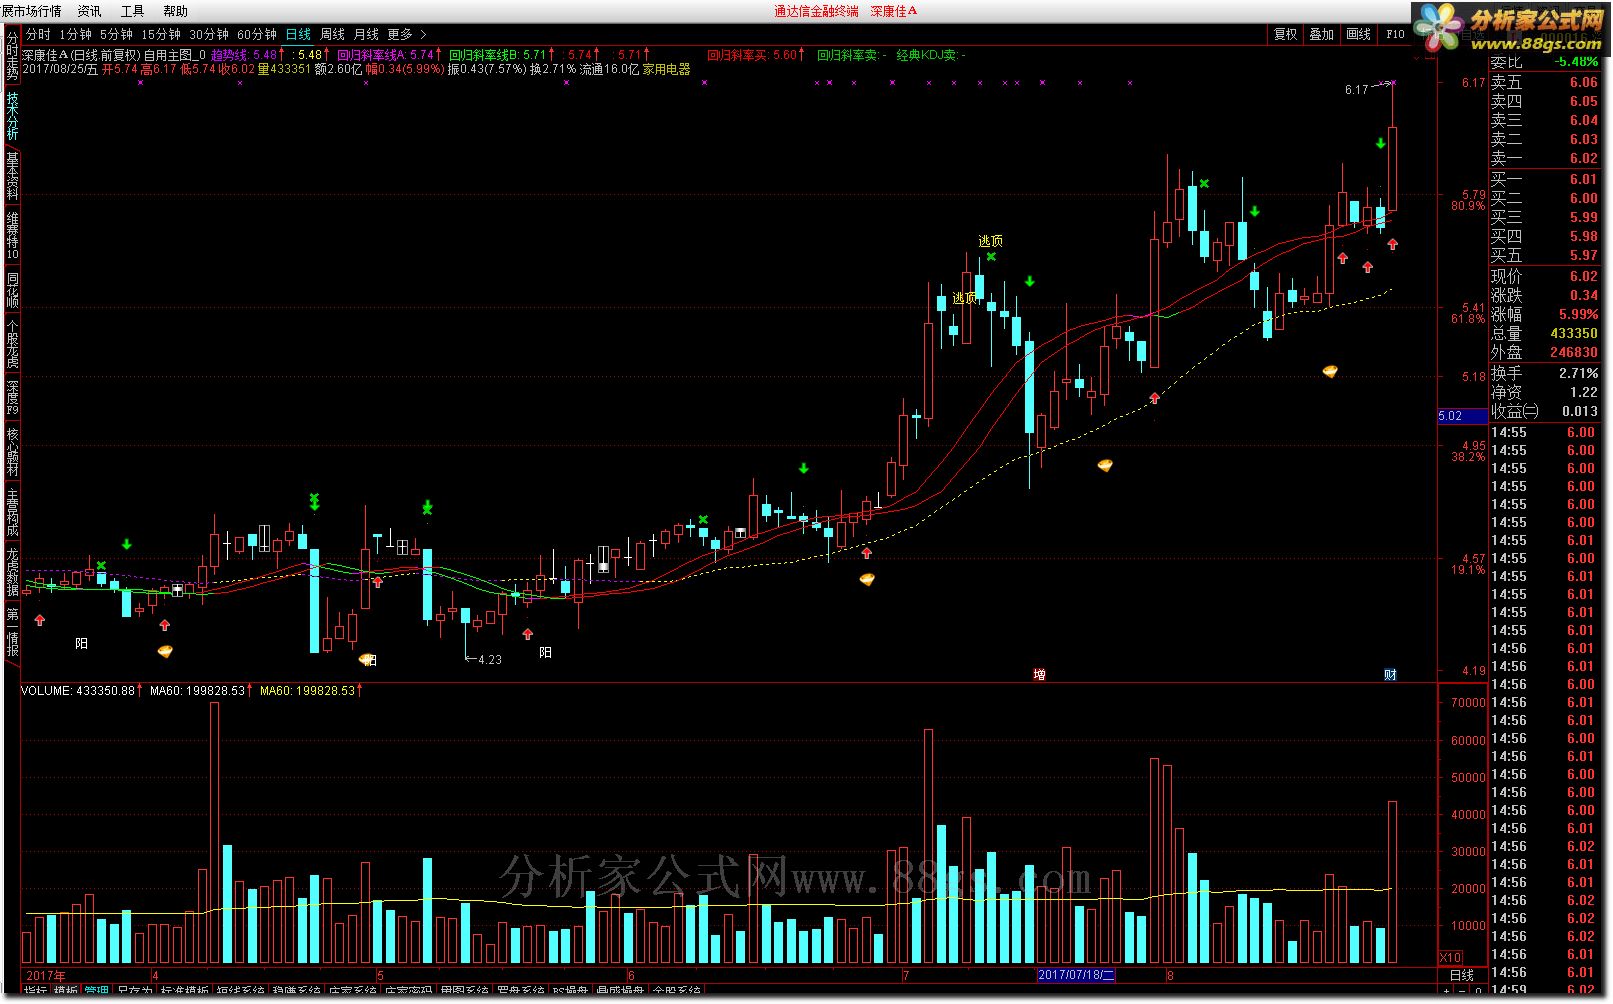Switch chart to 1分钟 period
Screen dimensions: 1613x1004
point(75,34)
